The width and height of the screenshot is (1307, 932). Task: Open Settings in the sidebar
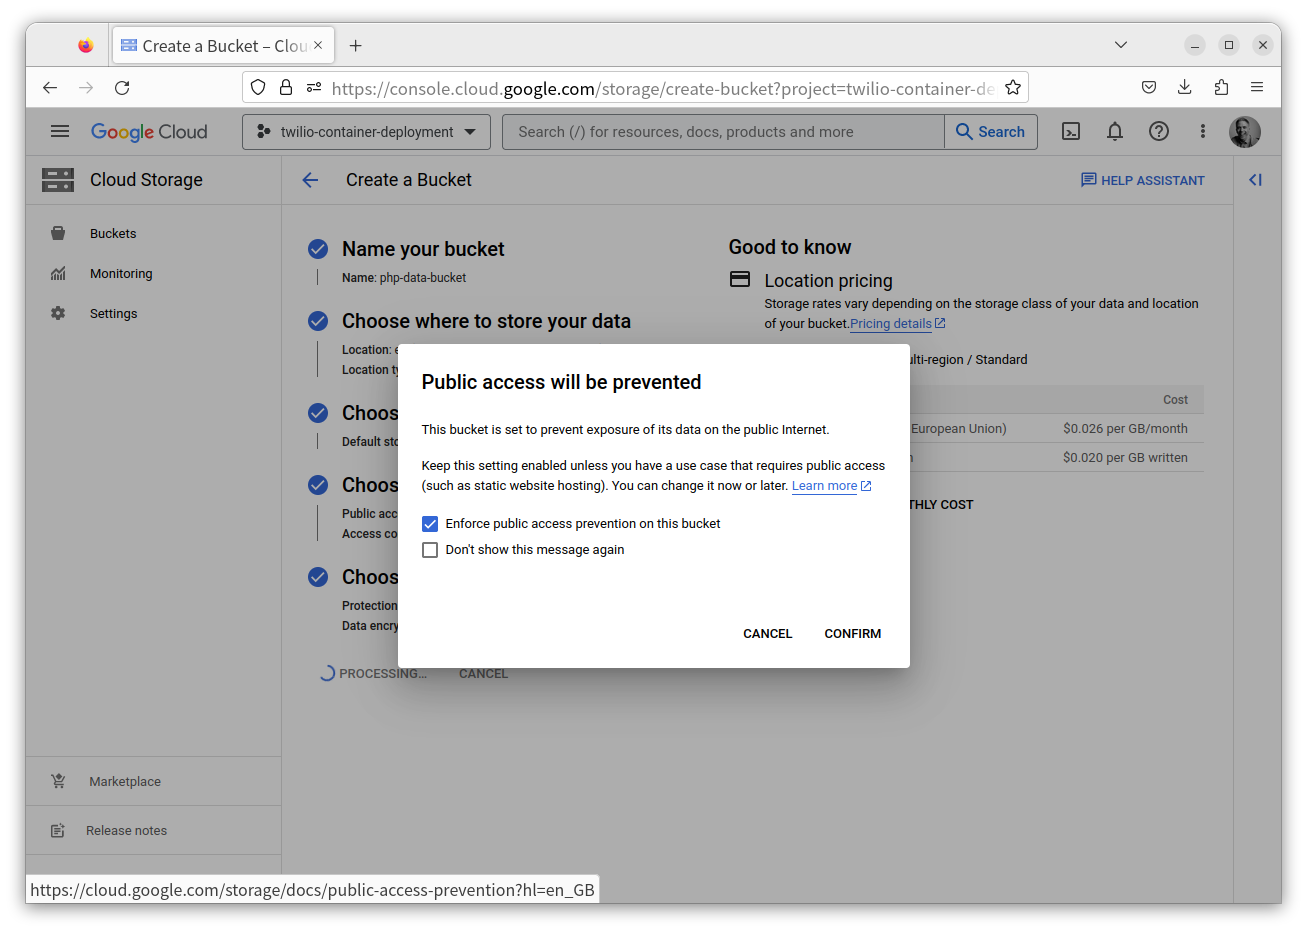tap(114, 313)
